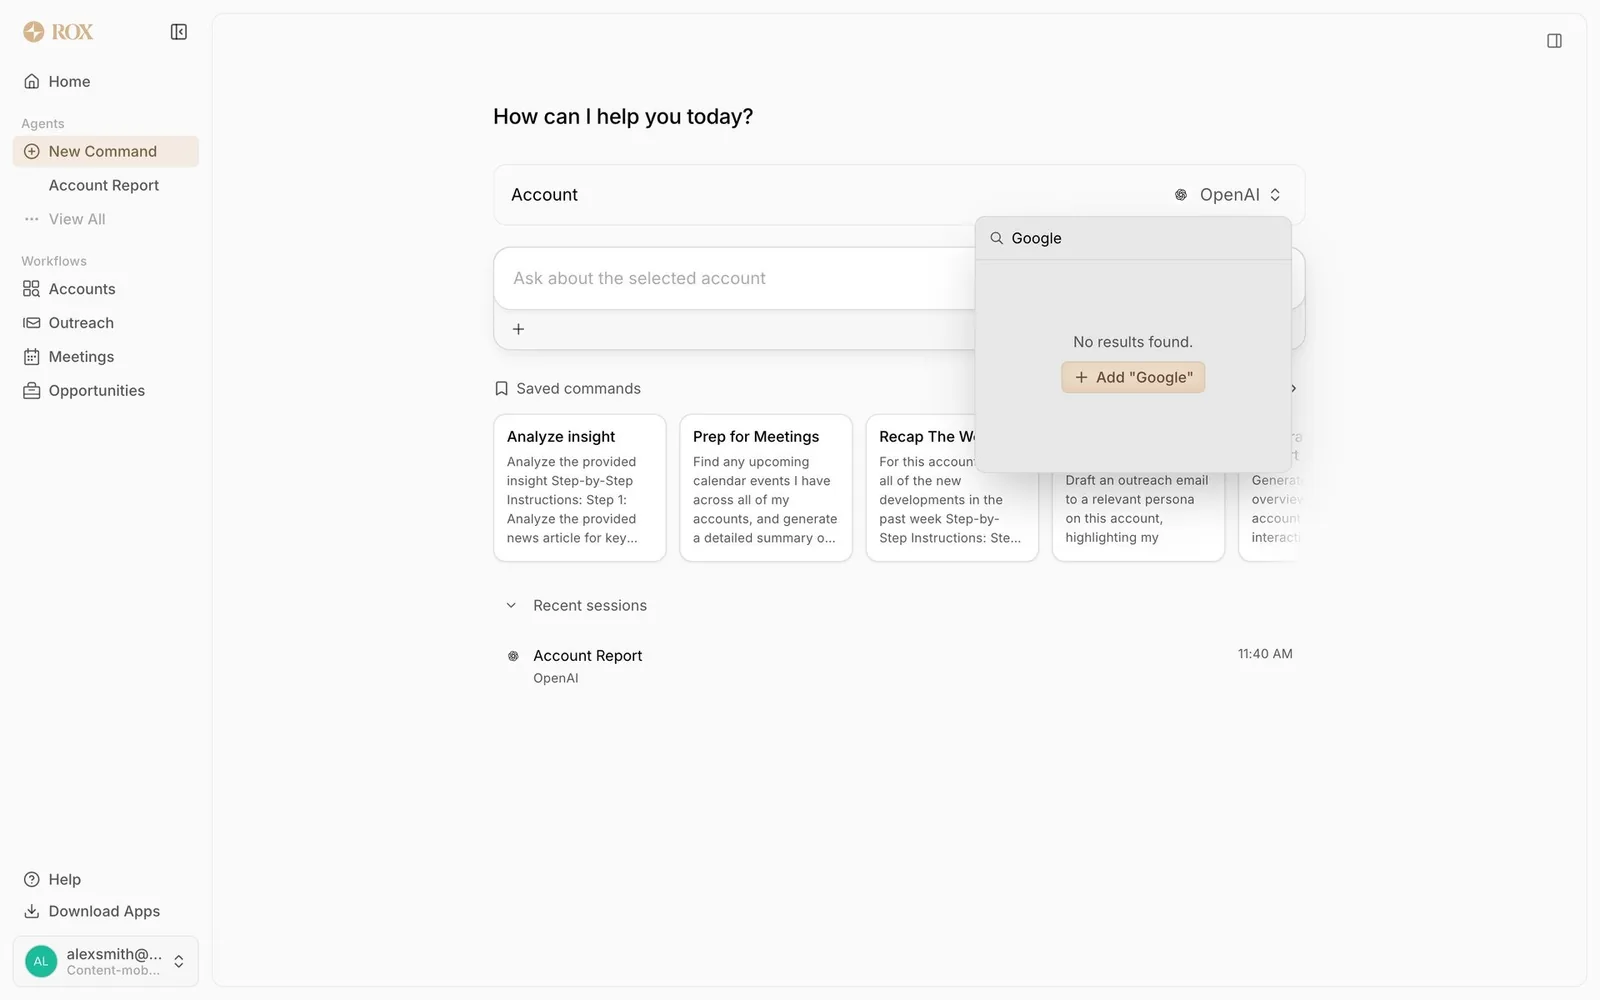This screenshot has width=1600, height=1000.
Task: Click the Opportunities briefcase icon
Action: [x=32, y=391]
